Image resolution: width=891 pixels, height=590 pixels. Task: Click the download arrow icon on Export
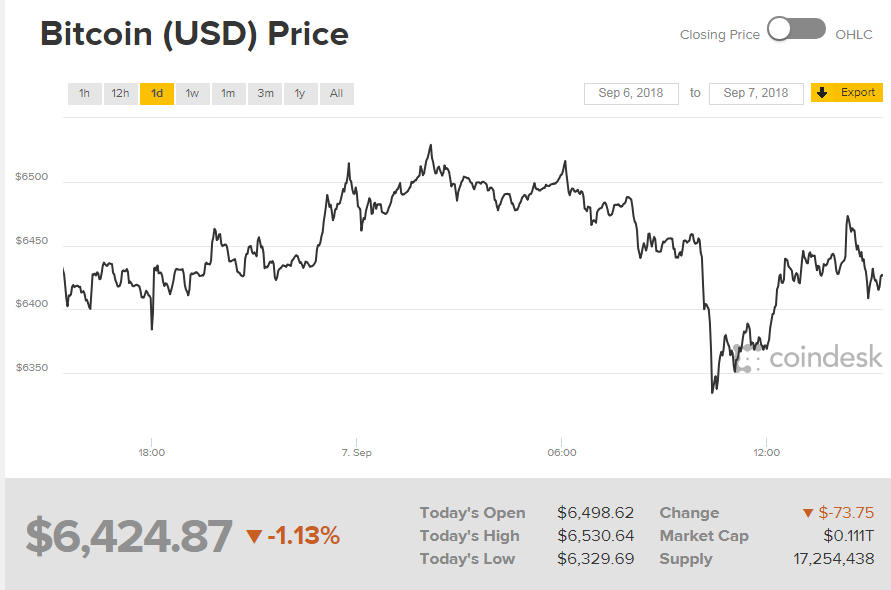pos(823,93)
